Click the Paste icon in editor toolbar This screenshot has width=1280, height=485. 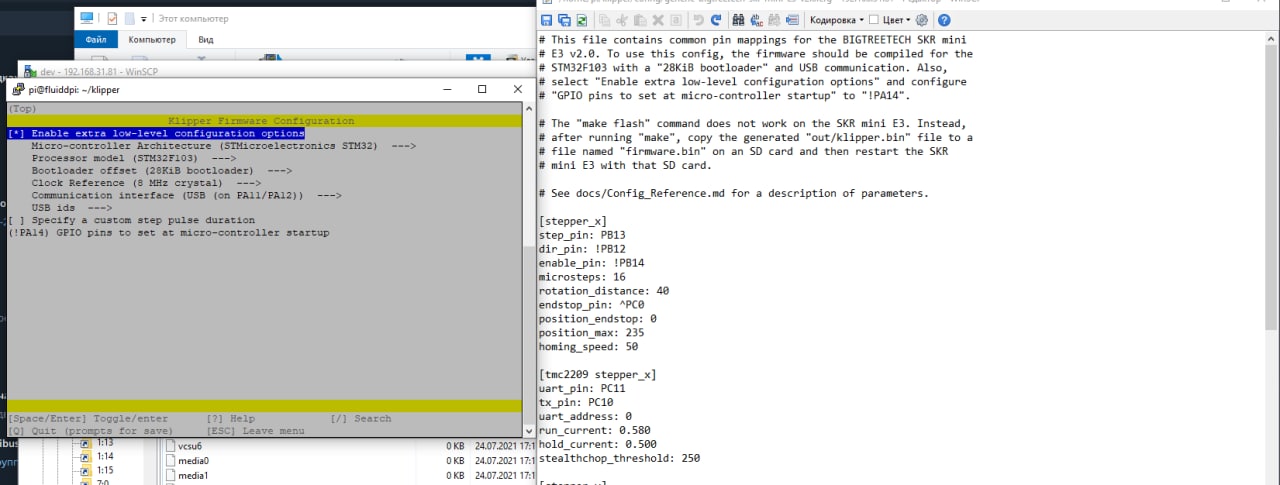tap(640, 20)
